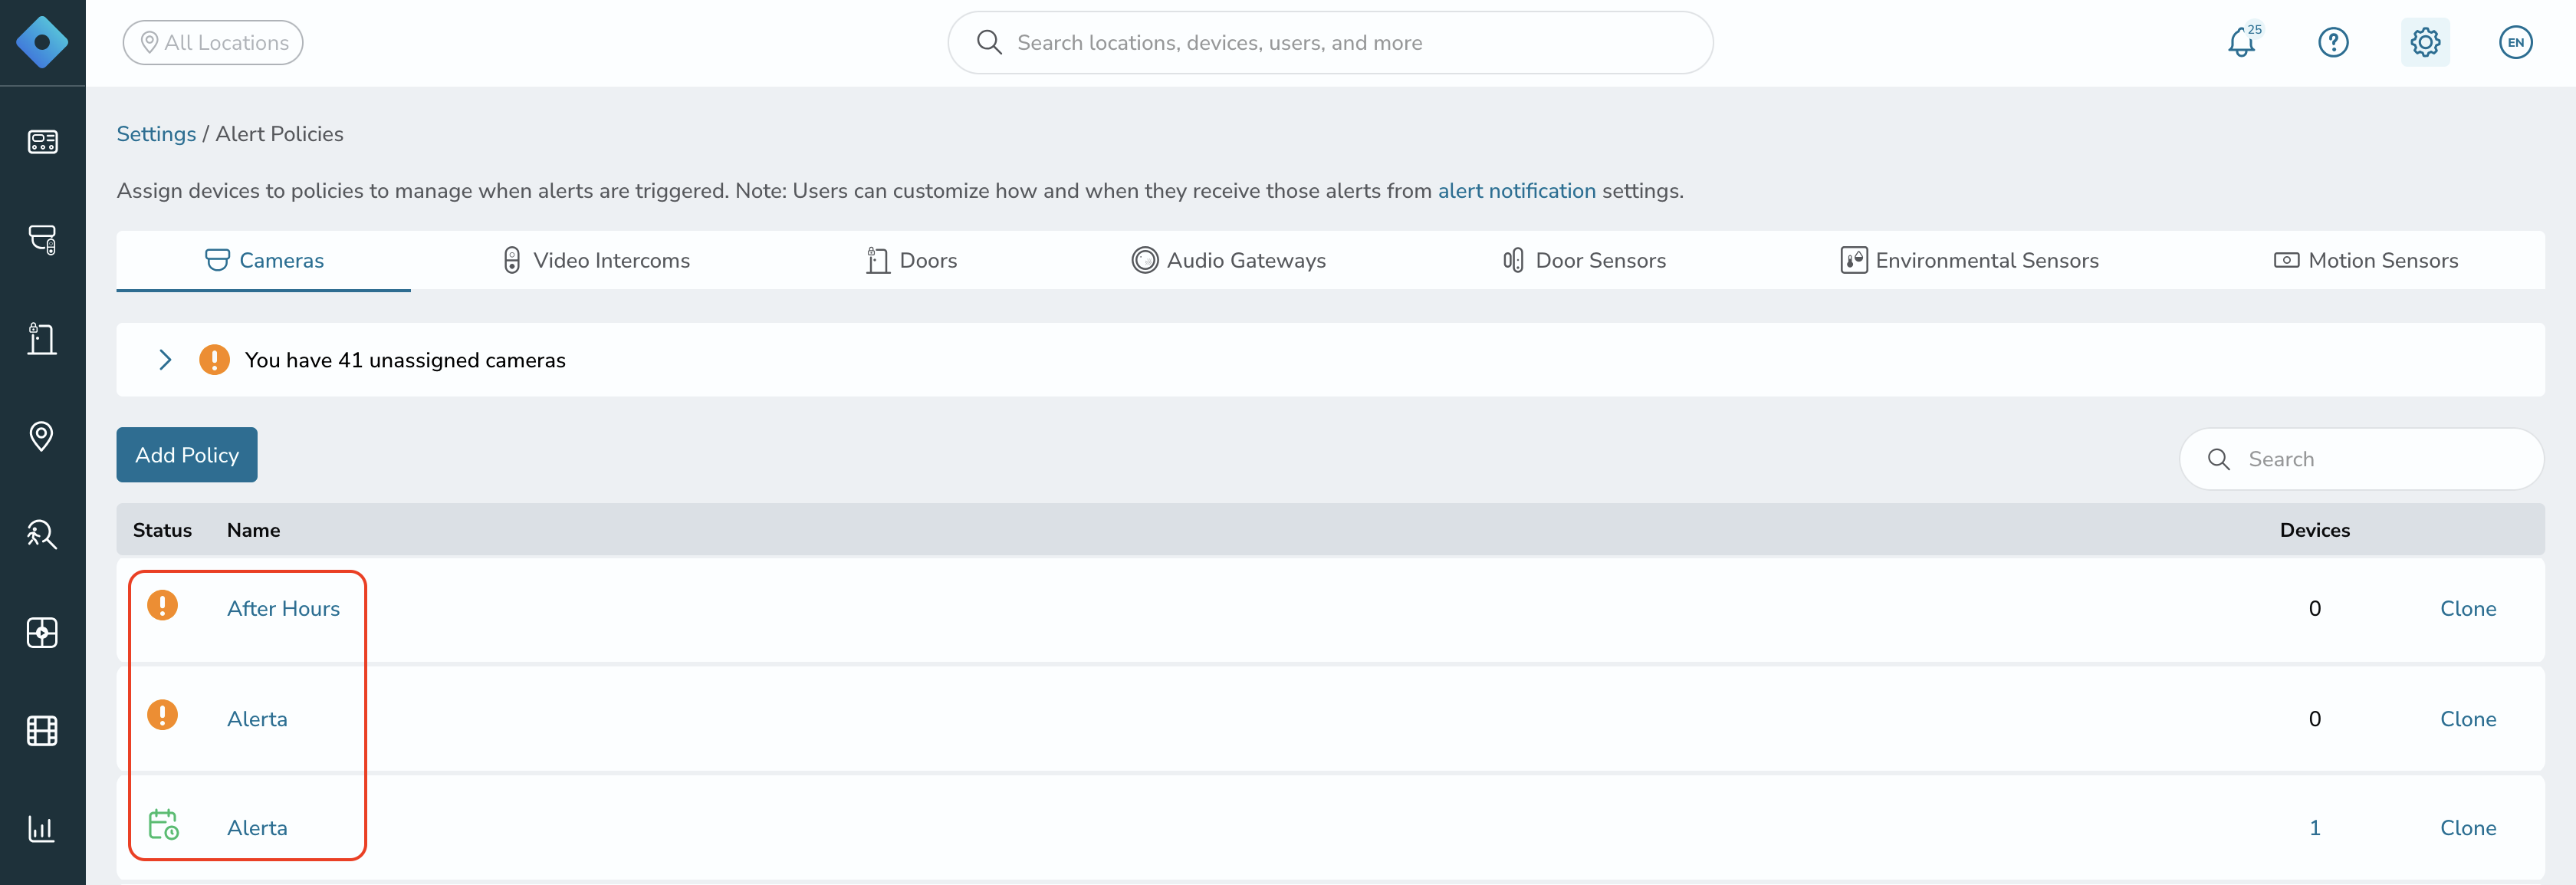Viewport: 2576px width, 885px height.
Task: Open the Alerta policy with 0 devices
Action: click(x=257, y=719)
